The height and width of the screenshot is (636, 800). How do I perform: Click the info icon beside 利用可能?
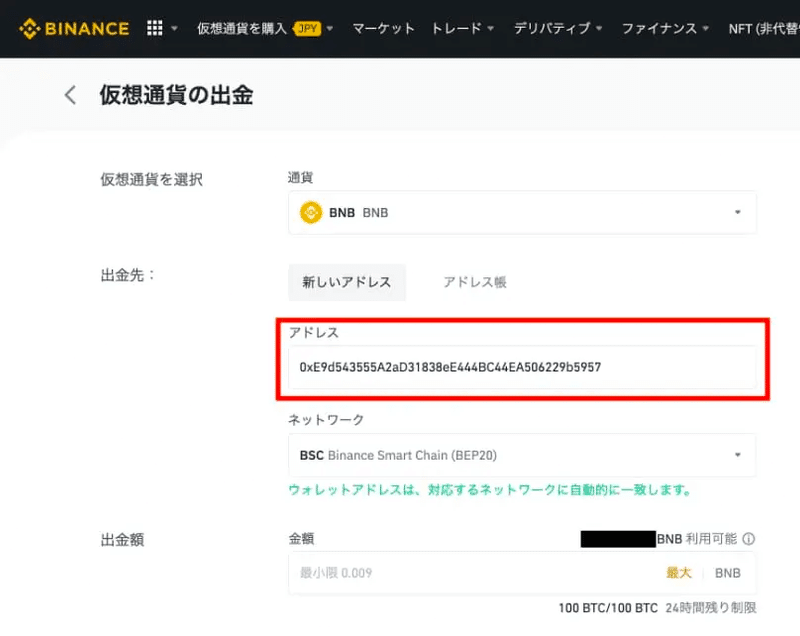(748, 539)
